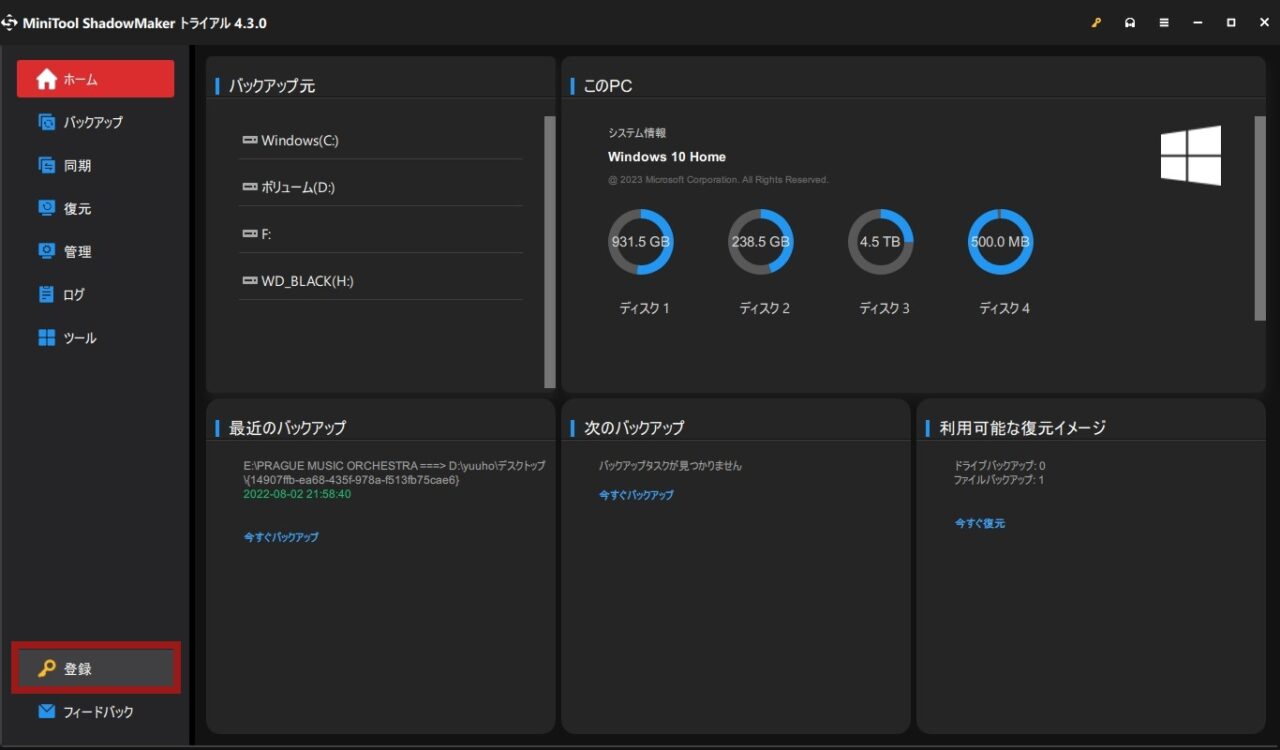Click the envelope icon next to フィードバック
1280x750 pixels.
tap(46, 712)
